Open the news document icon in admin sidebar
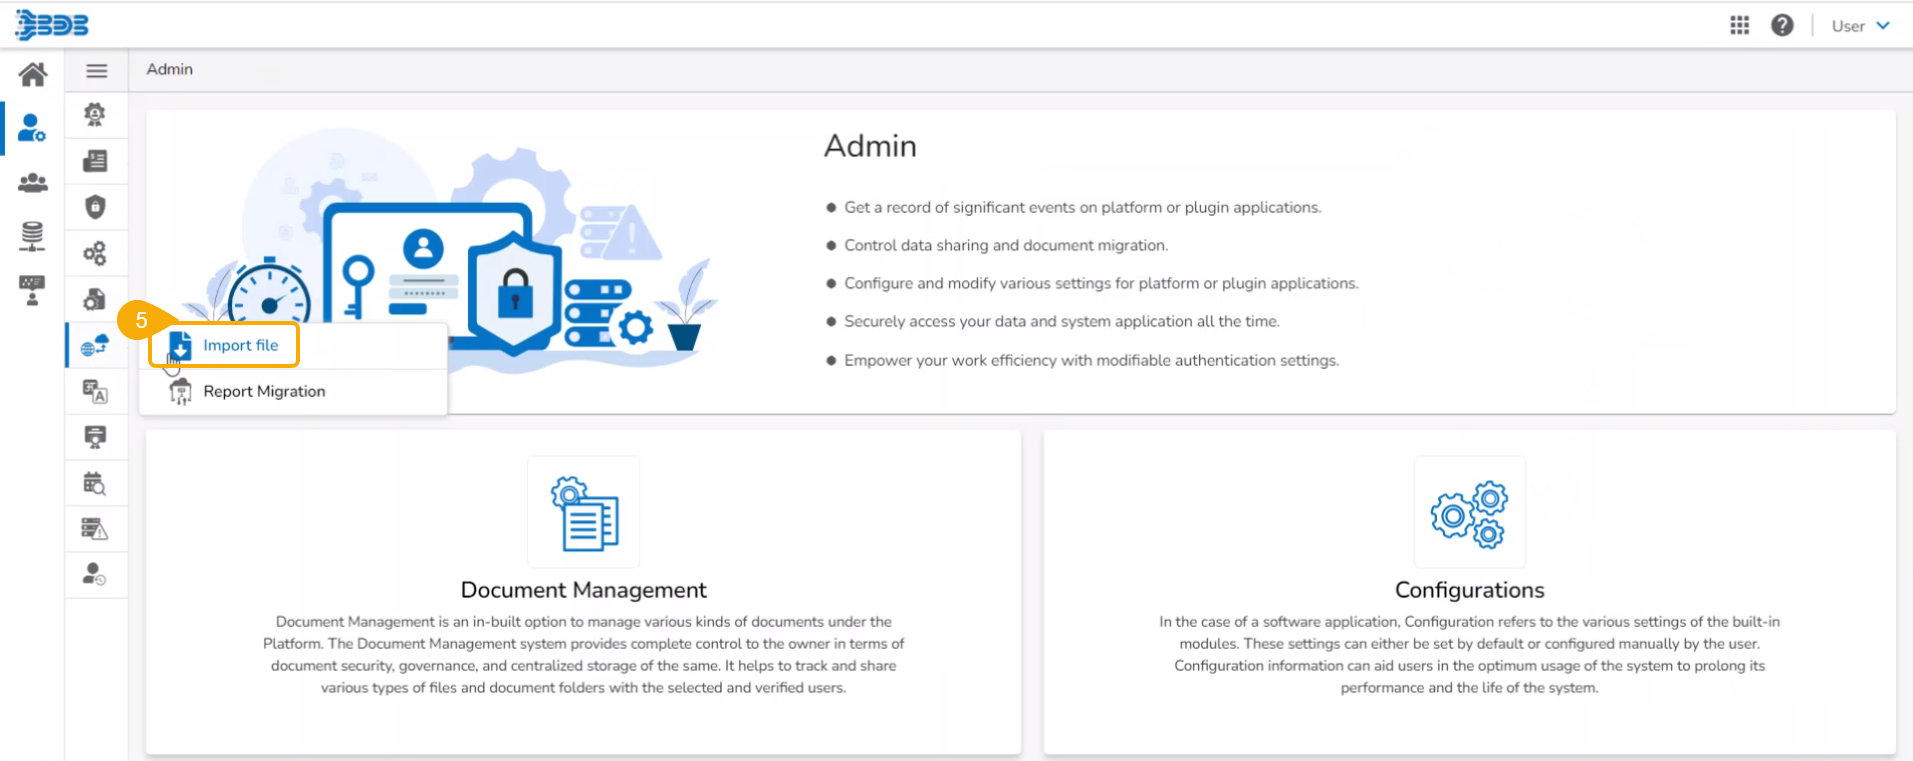 [x=95, y=161]
